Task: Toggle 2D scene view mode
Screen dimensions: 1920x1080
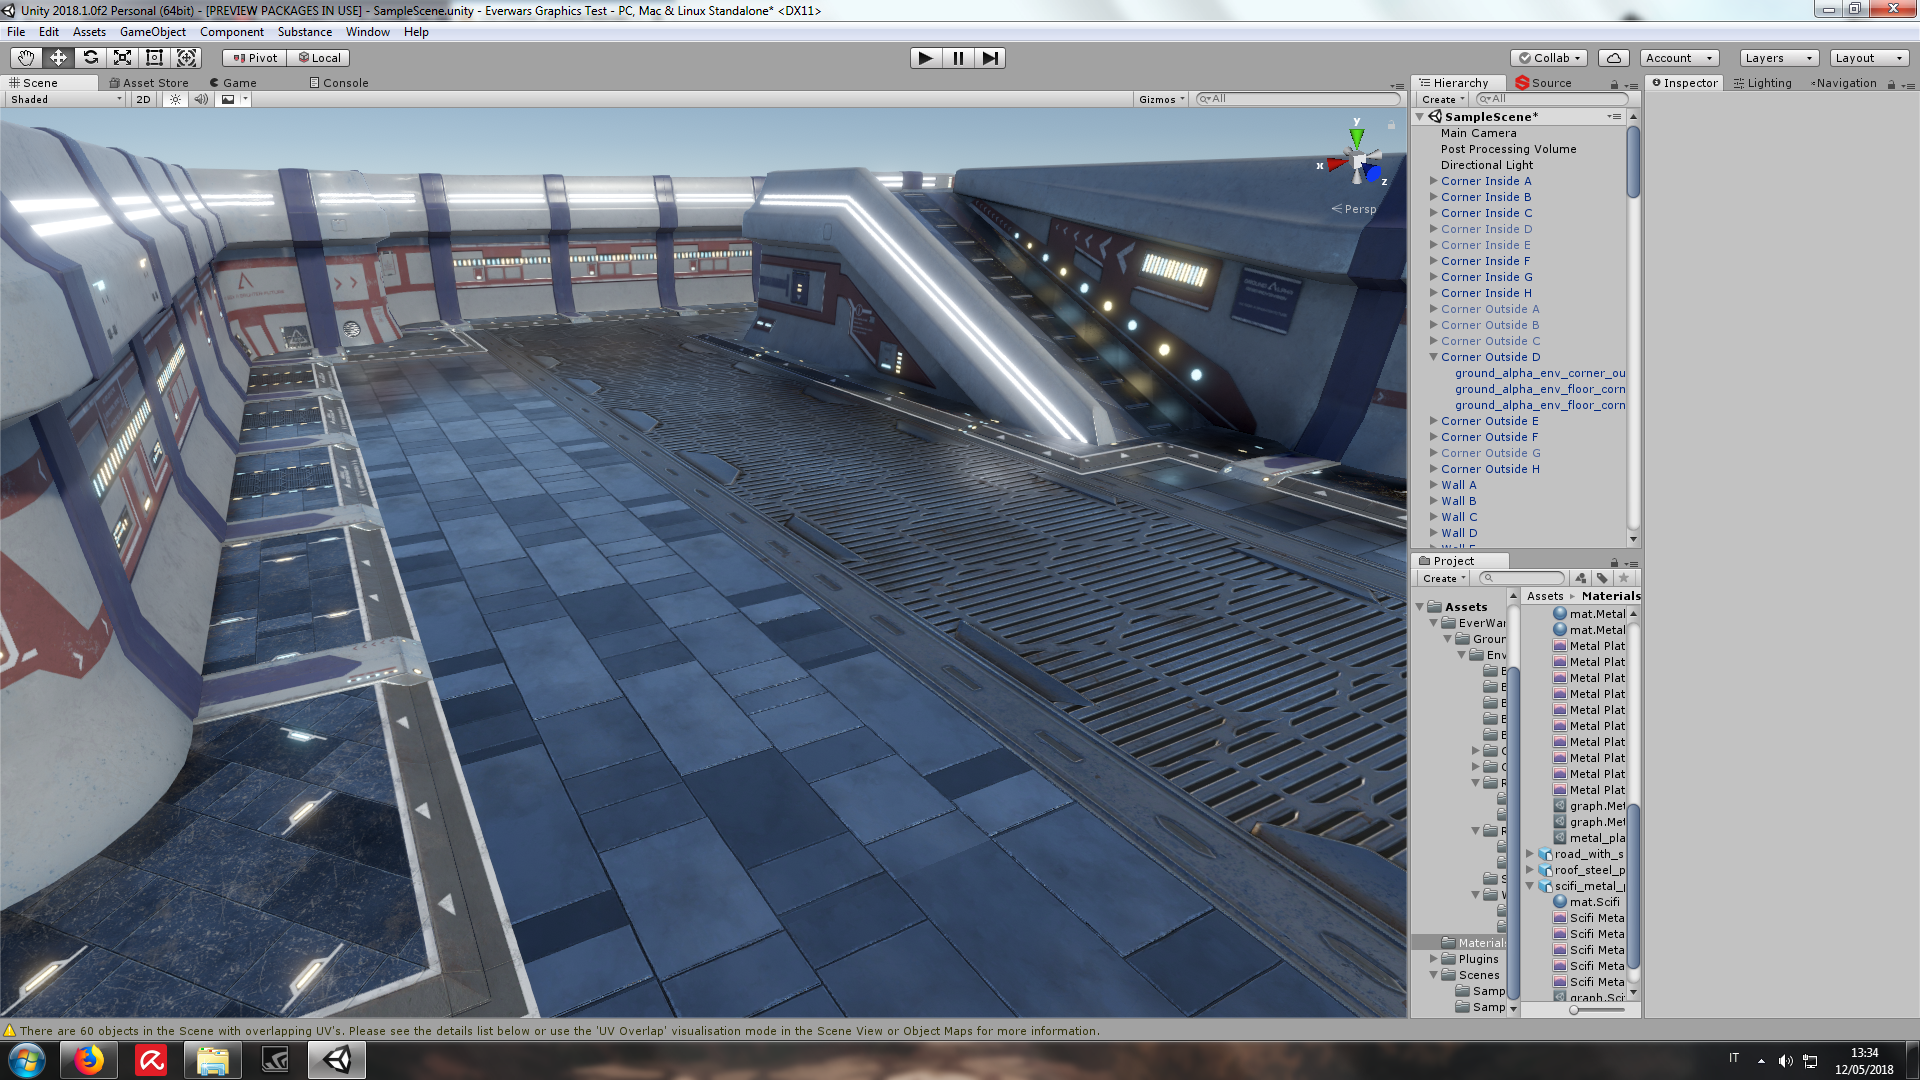Action: (143, 99)
